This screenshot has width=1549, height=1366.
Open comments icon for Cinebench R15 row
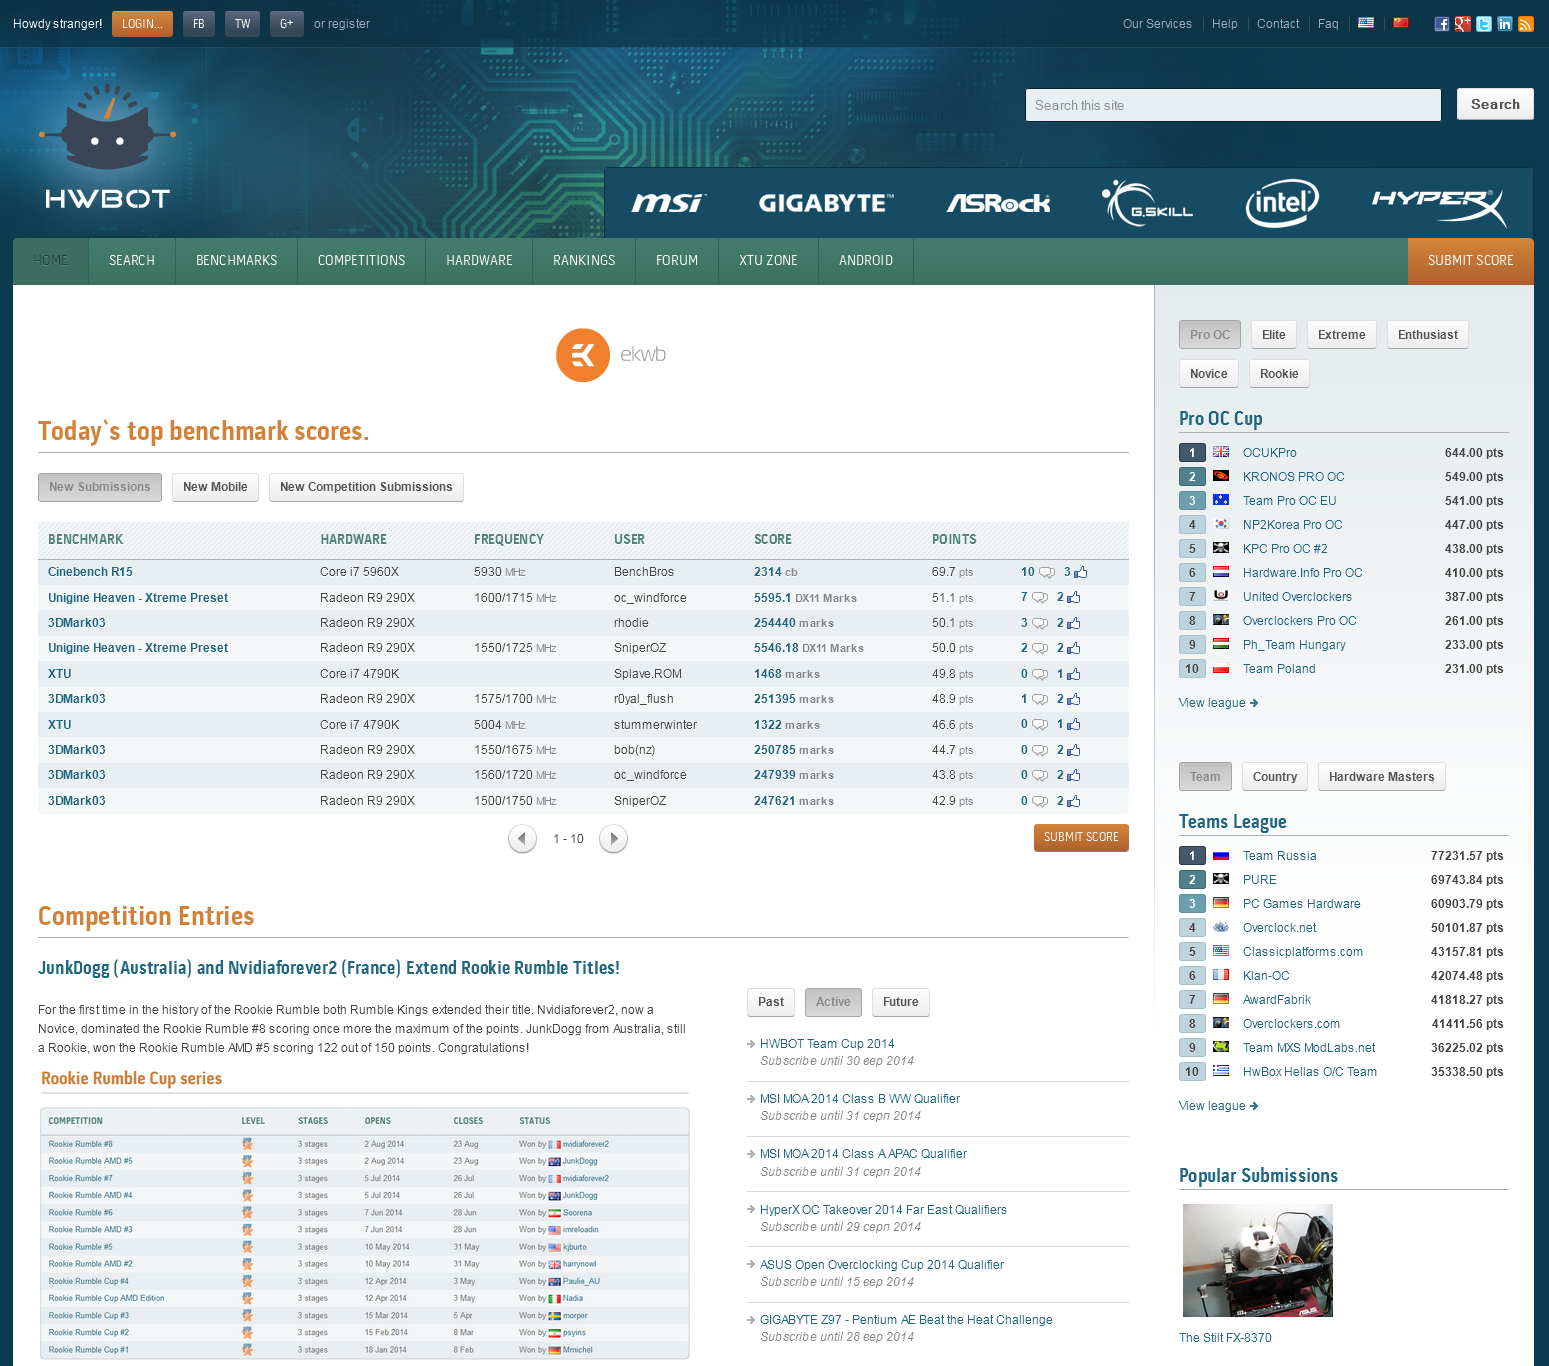[1046, 573]
